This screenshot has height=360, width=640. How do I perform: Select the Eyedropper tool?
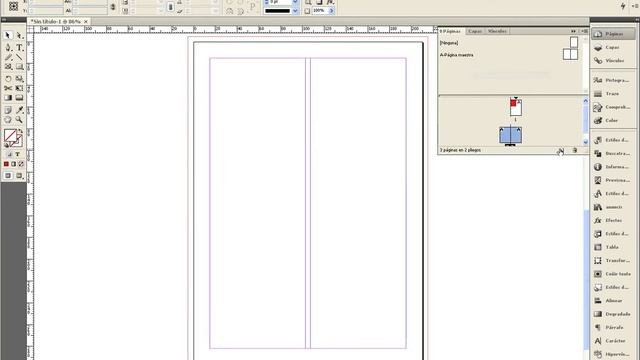(19, 110)
